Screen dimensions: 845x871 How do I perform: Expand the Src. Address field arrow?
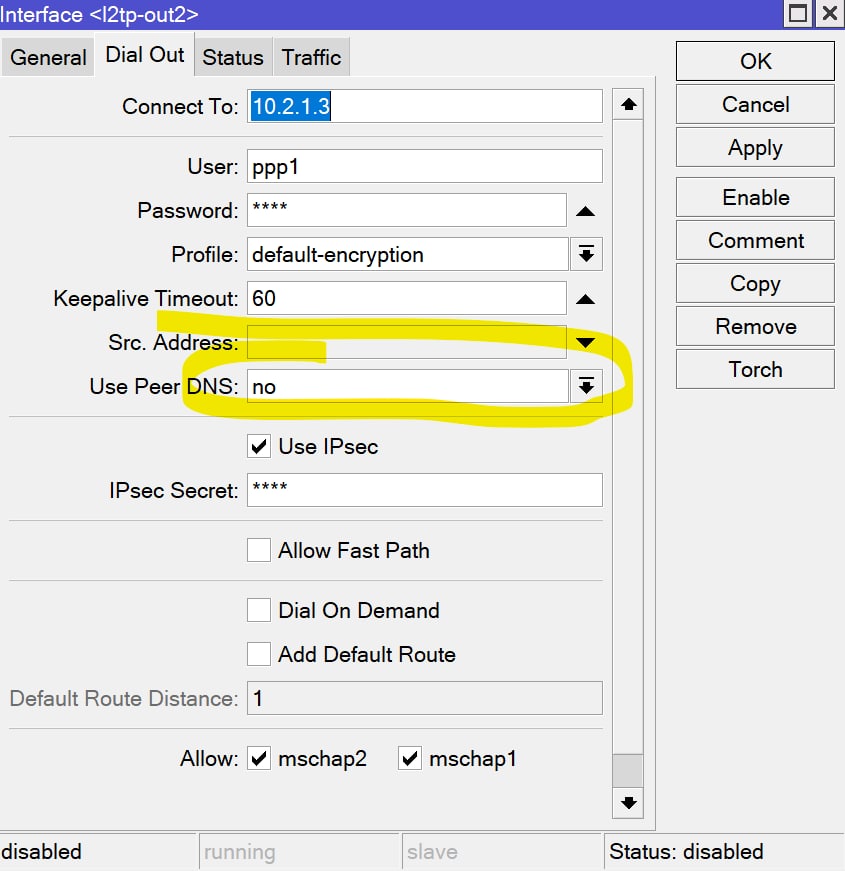[x=586, y=342]
